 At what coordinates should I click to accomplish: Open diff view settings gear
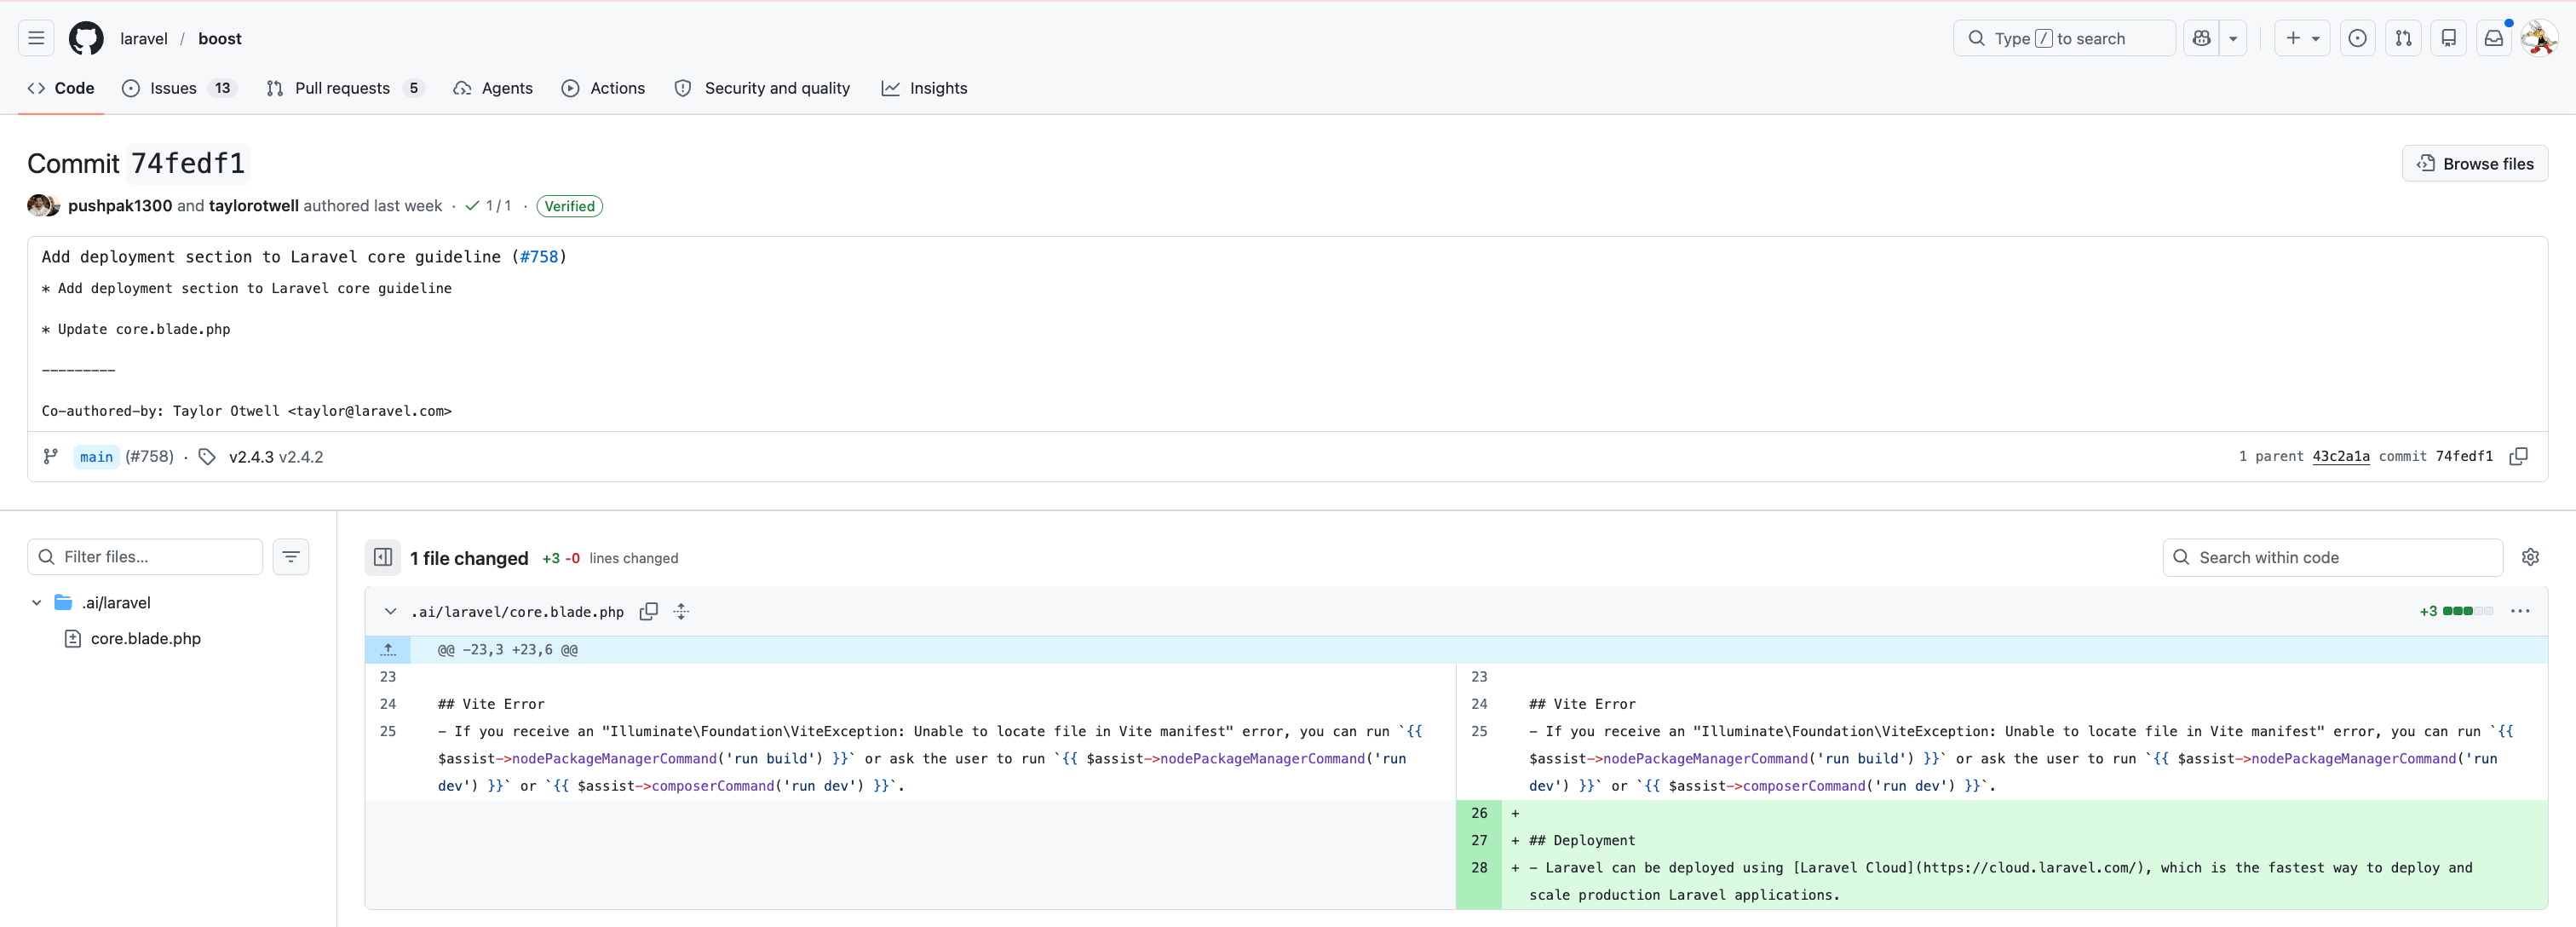pyautogui.click(x=2530, y=557)
